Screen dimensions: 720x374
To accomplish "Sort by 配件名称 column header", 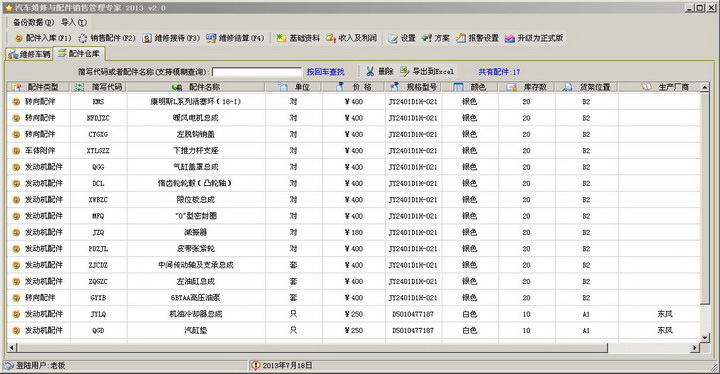I will pyautogui.click(x=196, y=87).
